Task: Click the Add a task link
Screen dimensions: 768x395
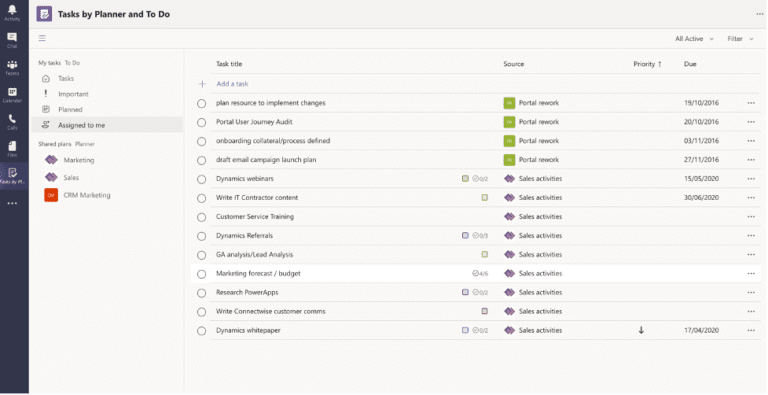Action: (x=232, y=84)
